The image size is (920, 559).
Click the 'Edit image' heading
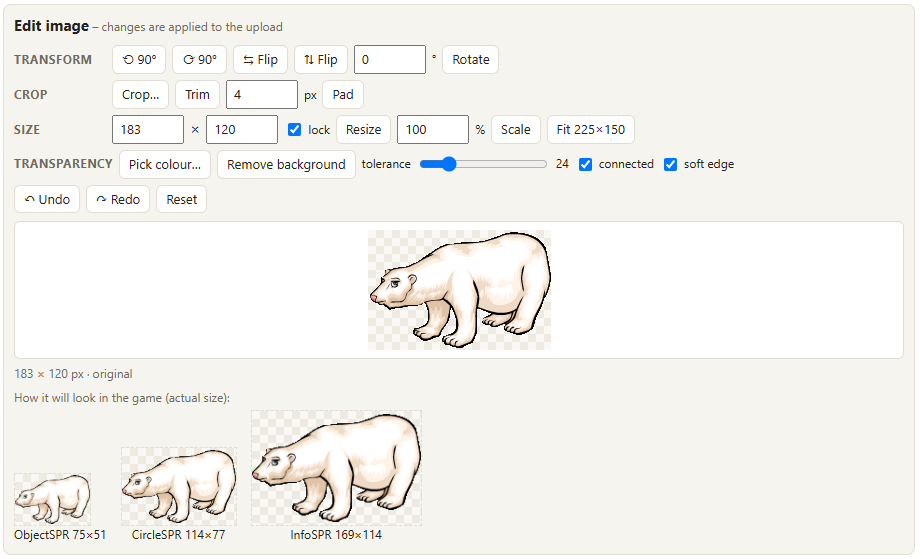pyautogui.click(x=52, y=26)
